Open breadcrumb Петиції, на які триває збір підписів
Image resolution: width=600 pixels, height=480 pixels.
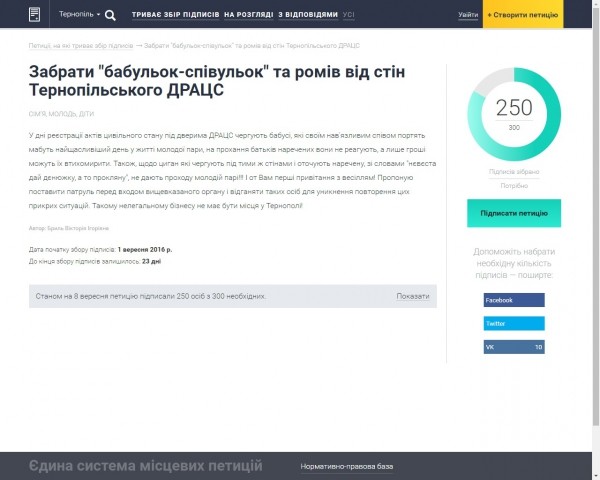tap(81, 46)
